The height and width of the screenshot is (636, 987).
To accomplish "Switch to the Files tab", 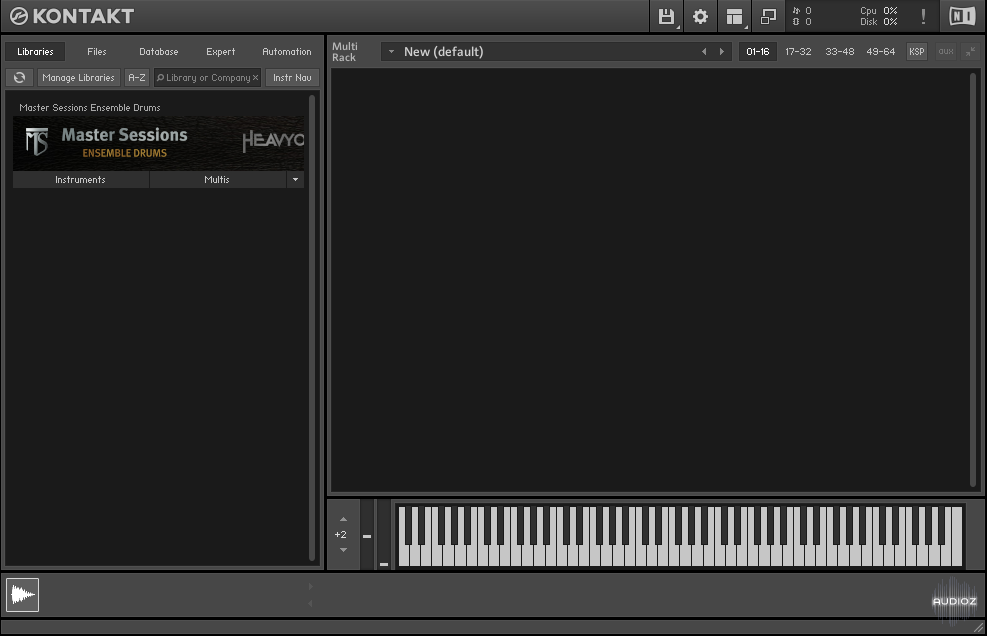I will click(97, 52).
